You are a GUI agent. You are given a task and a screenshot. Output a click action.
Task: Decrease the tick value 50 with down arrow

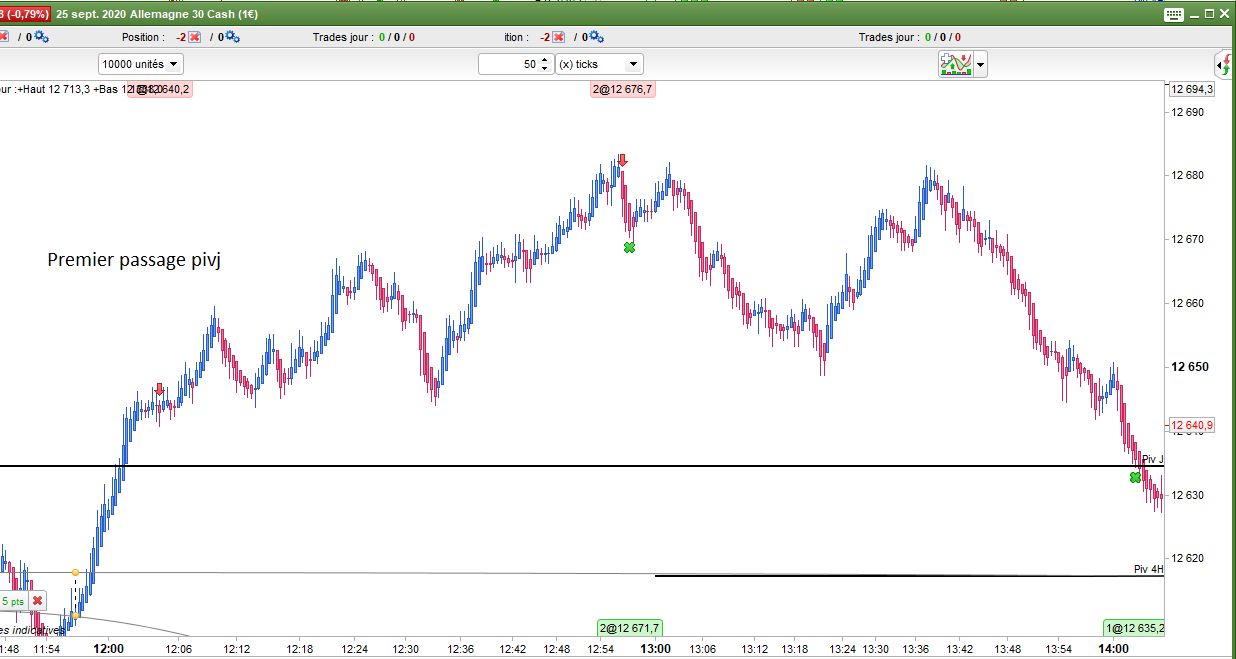pyautogui.click(x=544, y=69)
